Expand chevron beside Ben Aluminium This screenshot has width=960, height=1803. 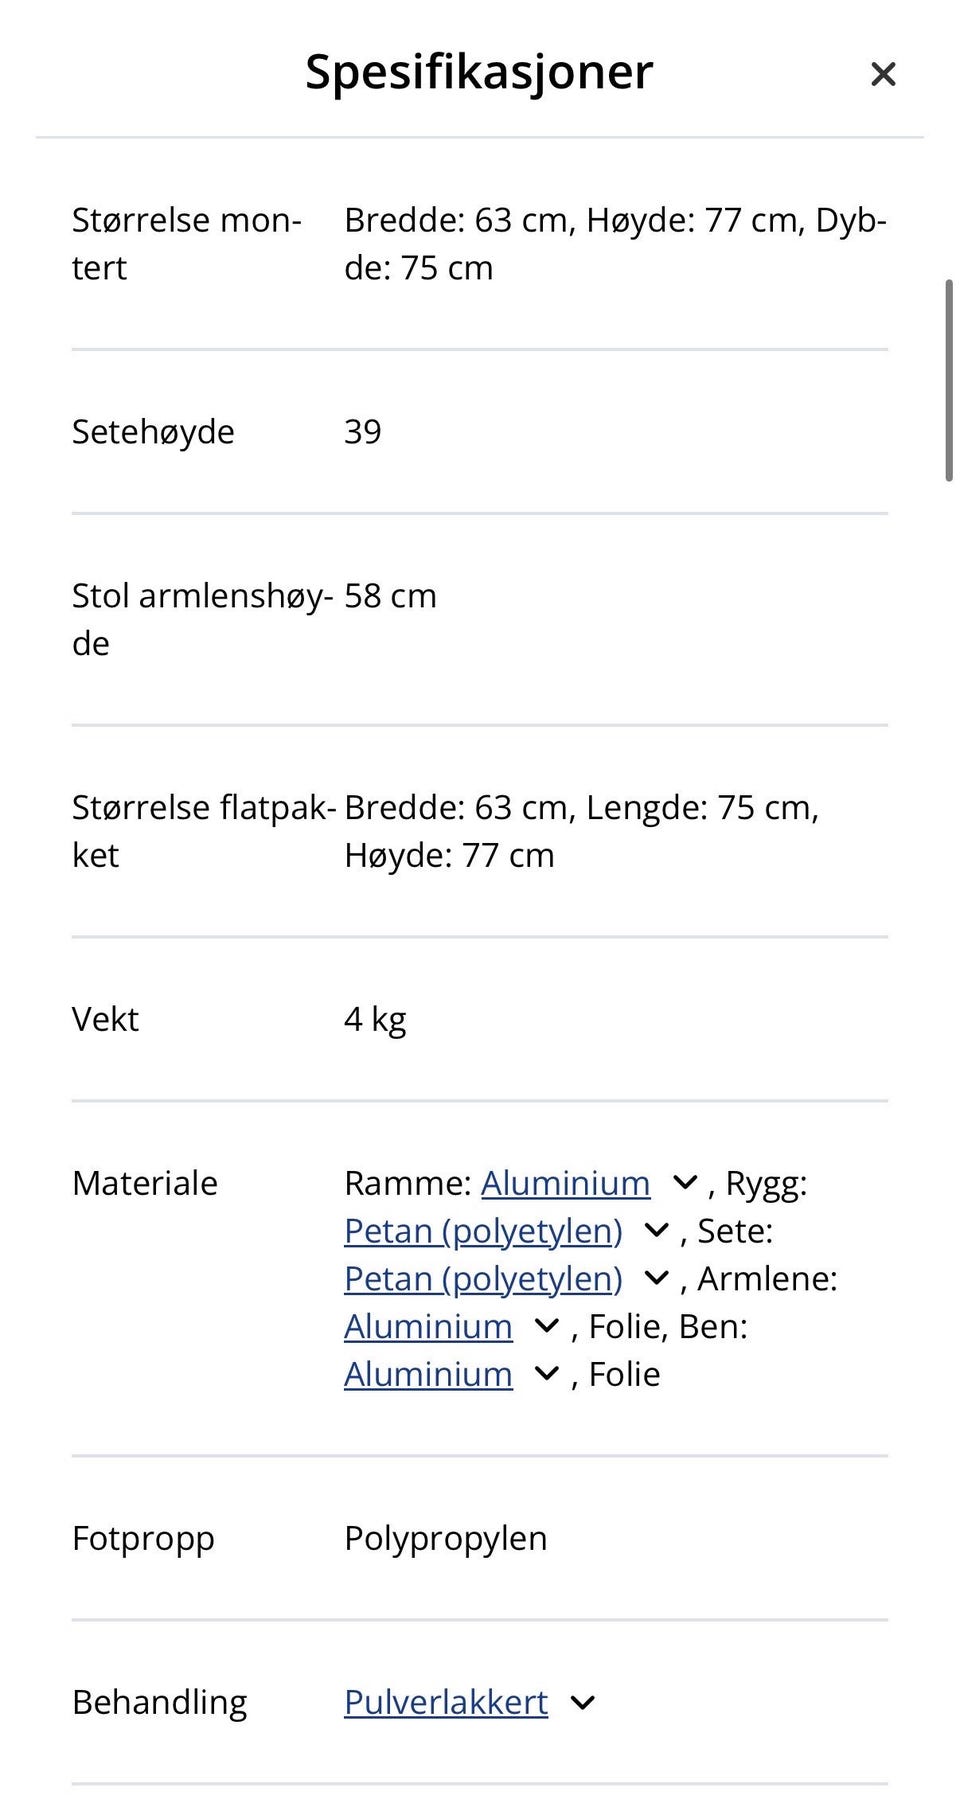(547, 1375)
